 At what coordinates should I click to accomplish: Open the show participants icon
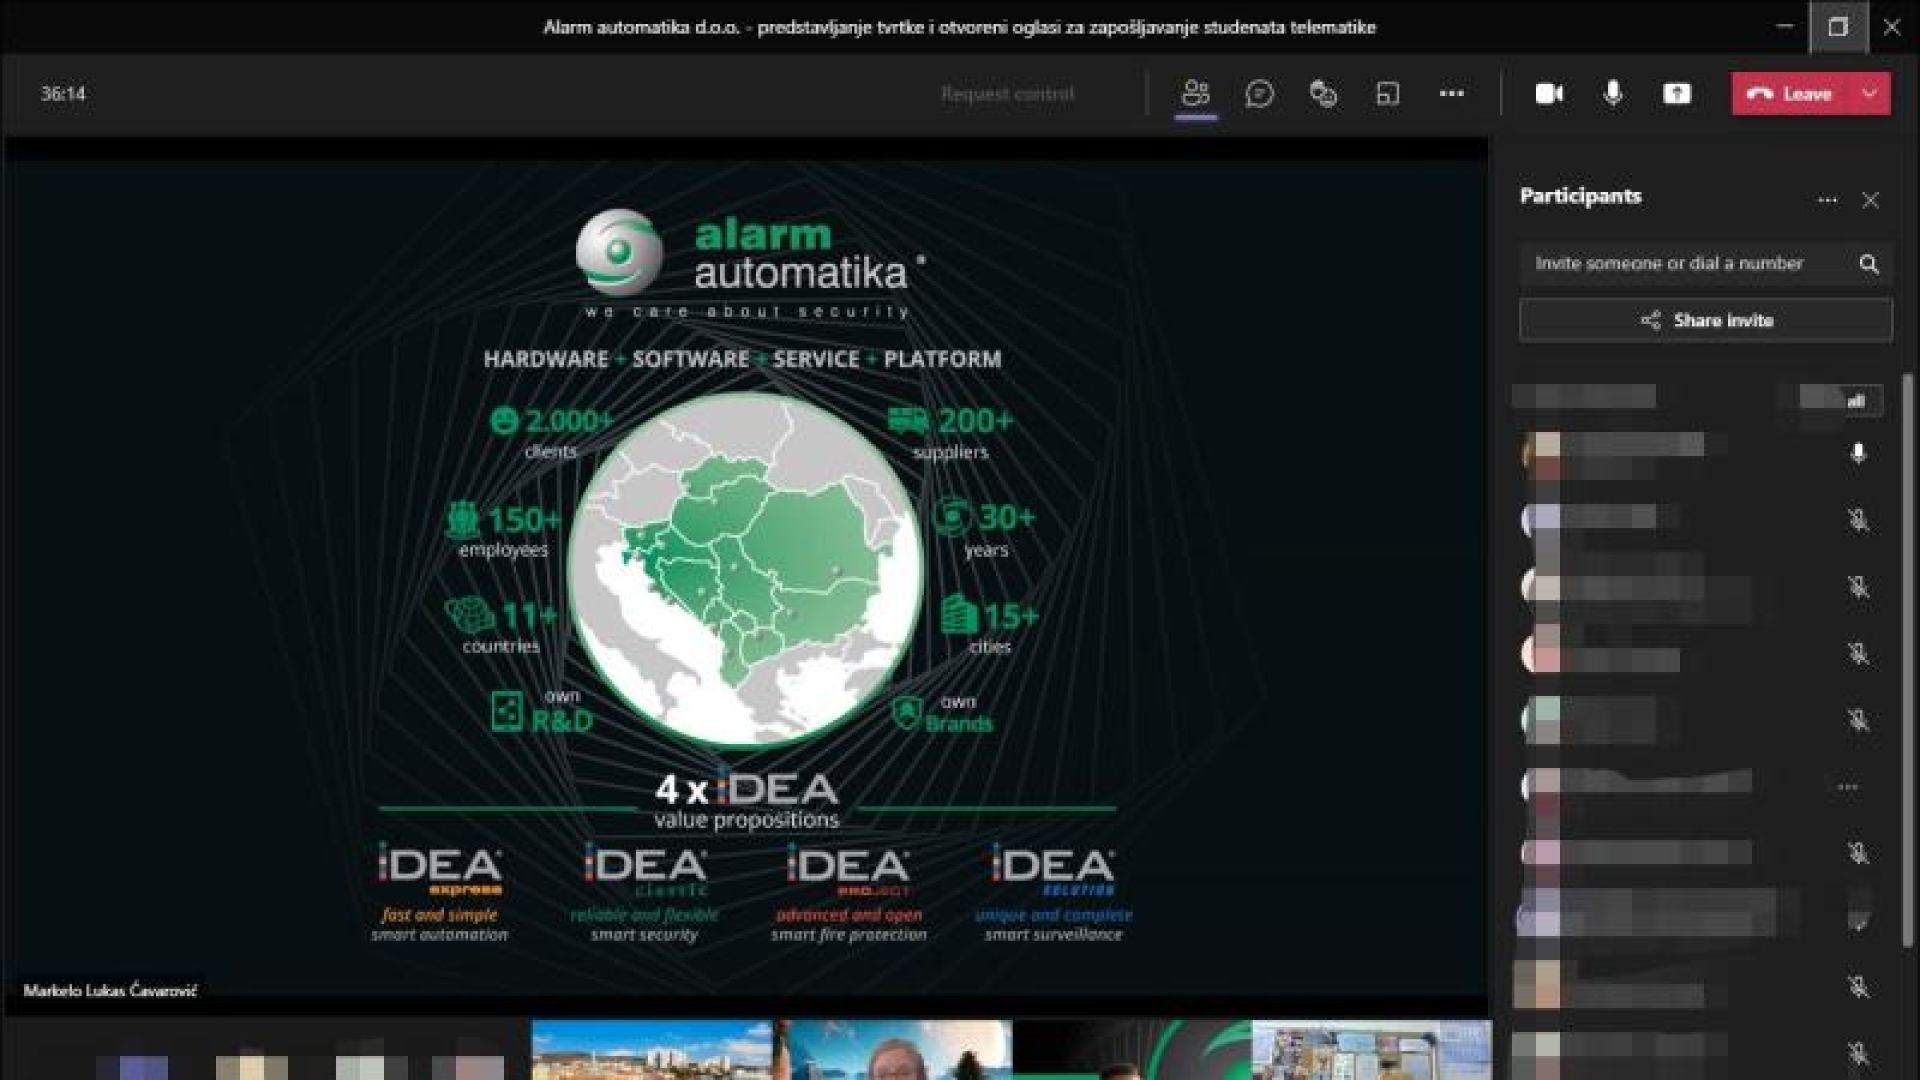coord(1195,94)
